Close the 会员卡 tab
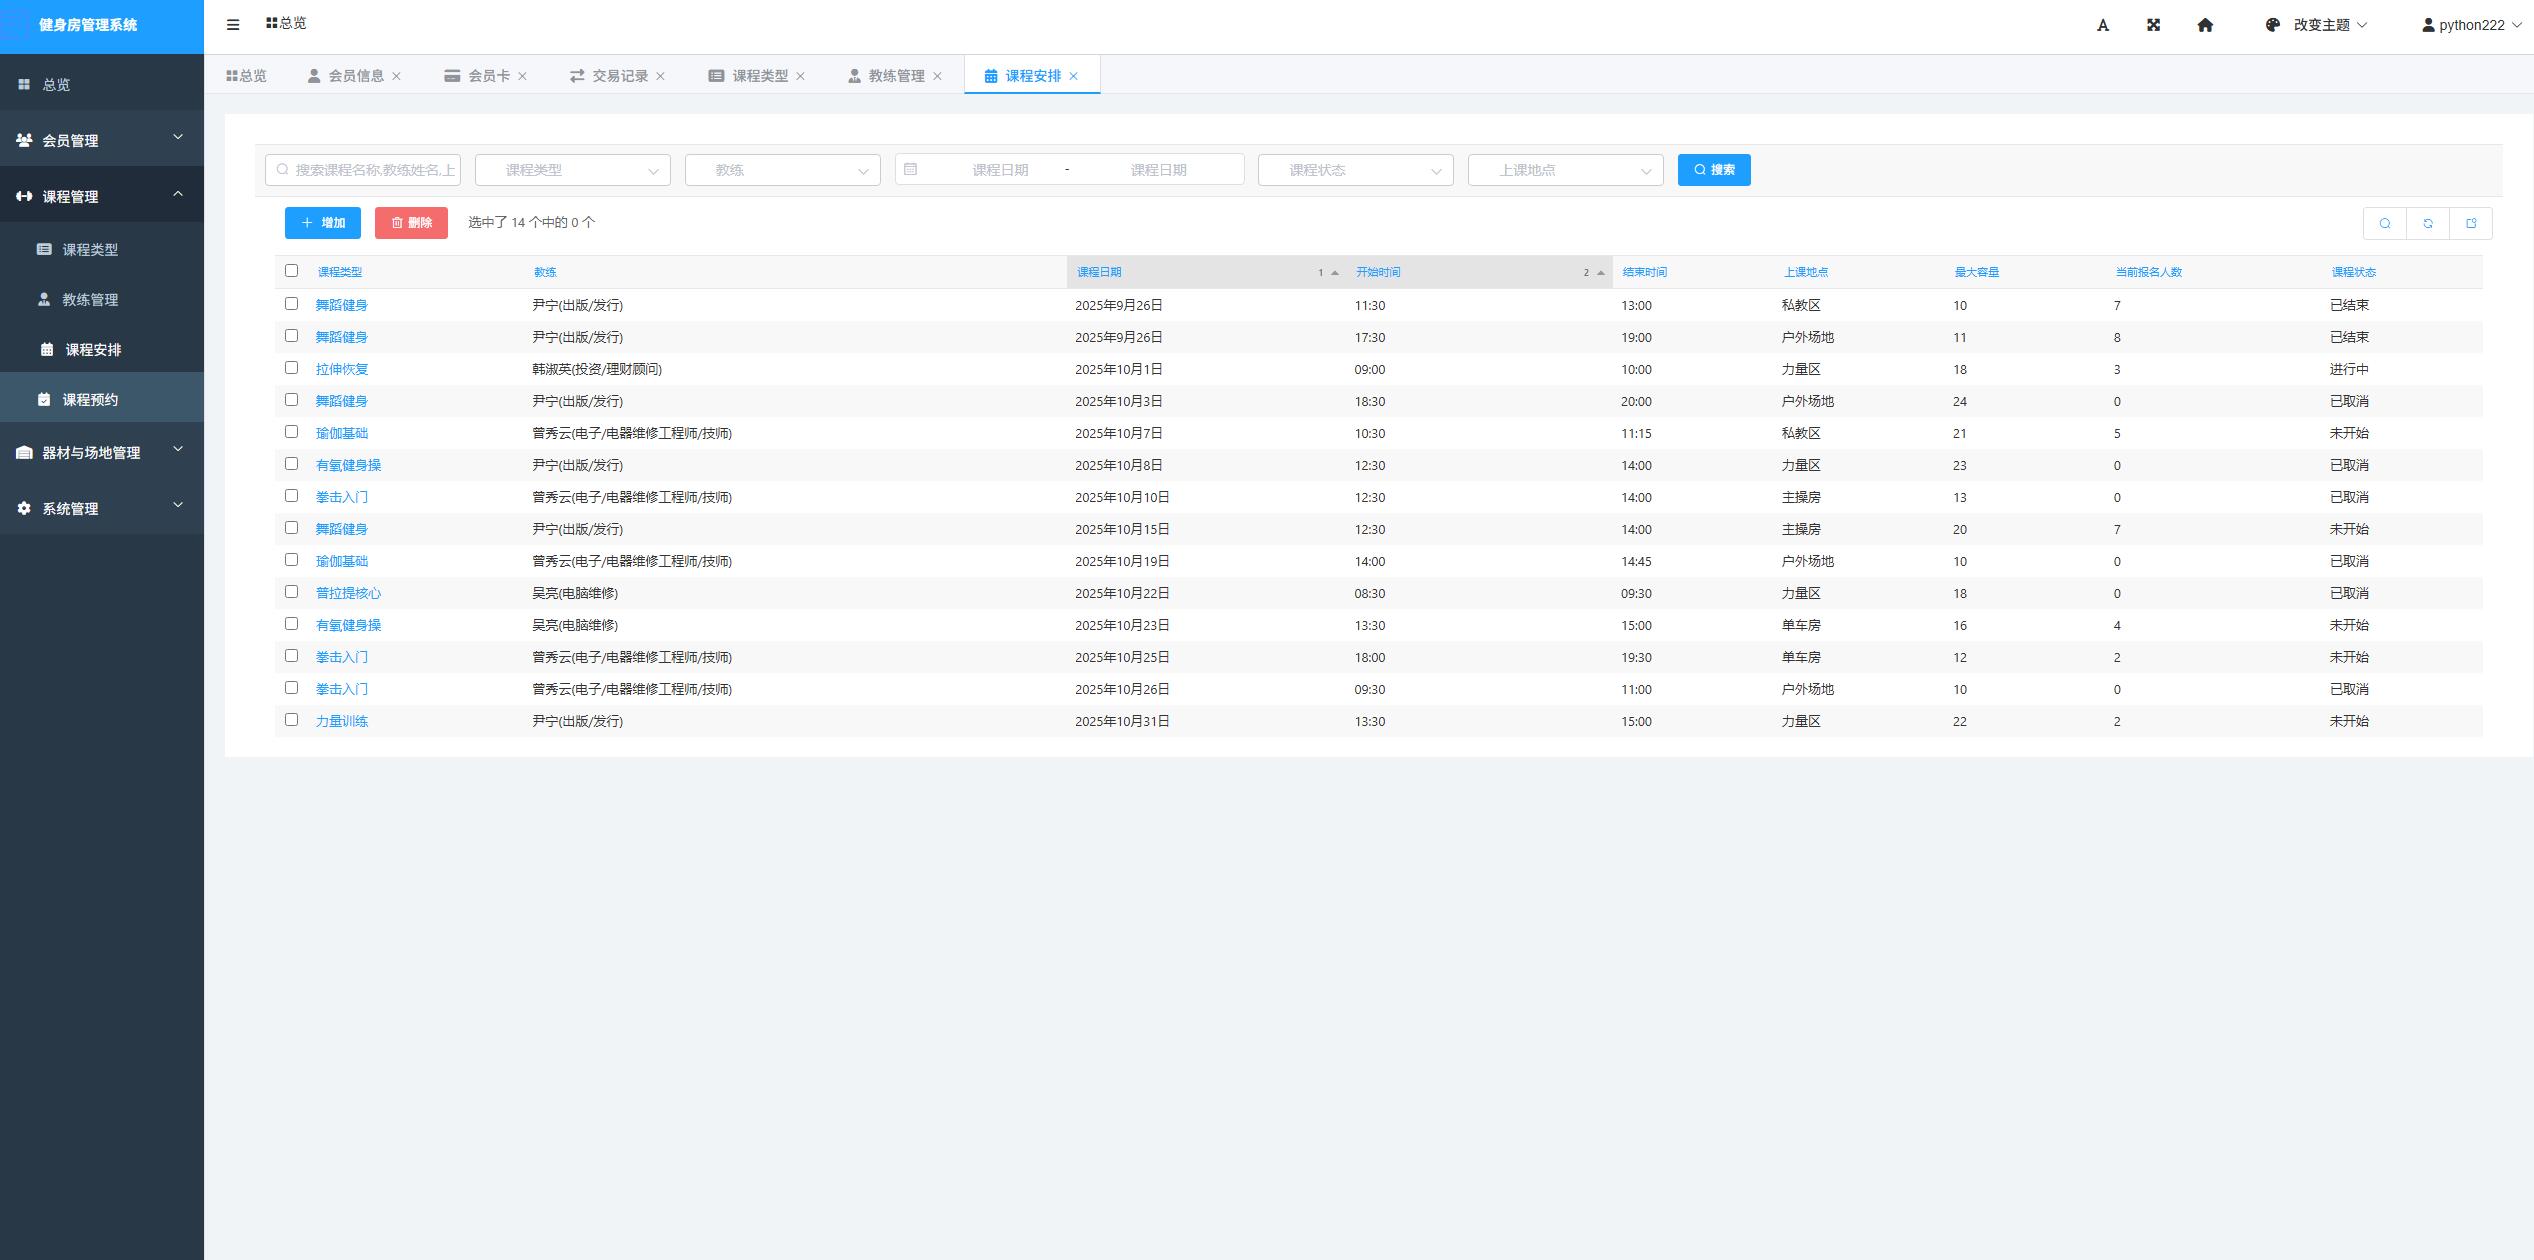This screenshot has width=2534, height=1260. coord(522,76)
